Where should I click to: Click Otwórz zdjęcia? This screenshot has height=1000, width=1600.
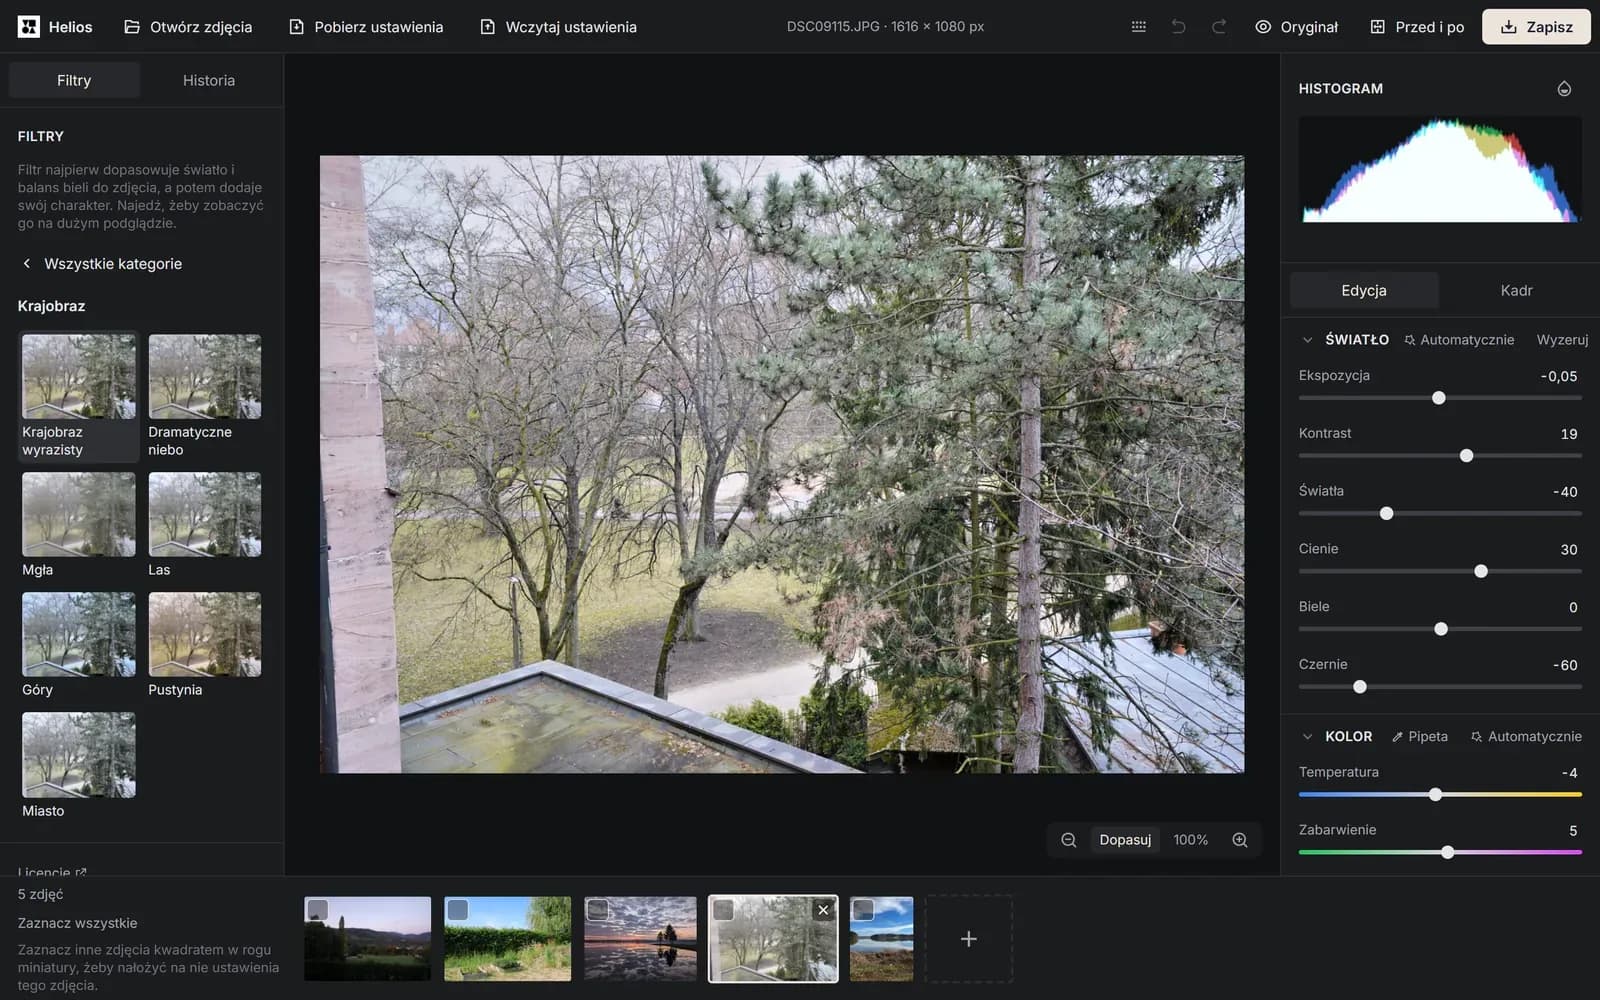point(188,27)
